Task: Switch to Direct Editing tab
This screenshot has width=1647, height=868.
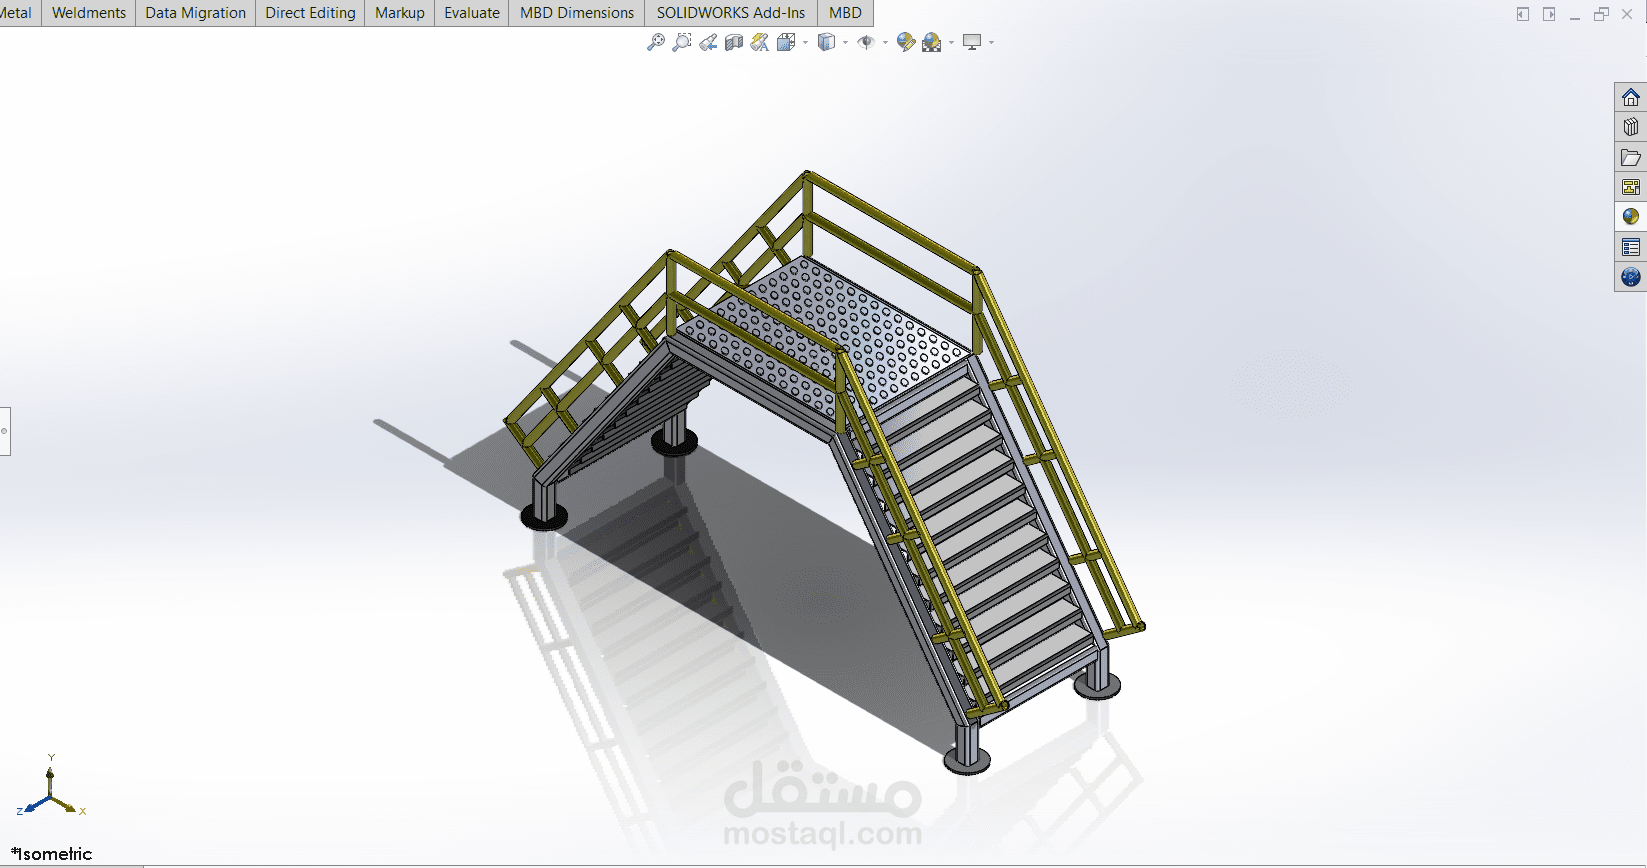Action: pos(310,13)
